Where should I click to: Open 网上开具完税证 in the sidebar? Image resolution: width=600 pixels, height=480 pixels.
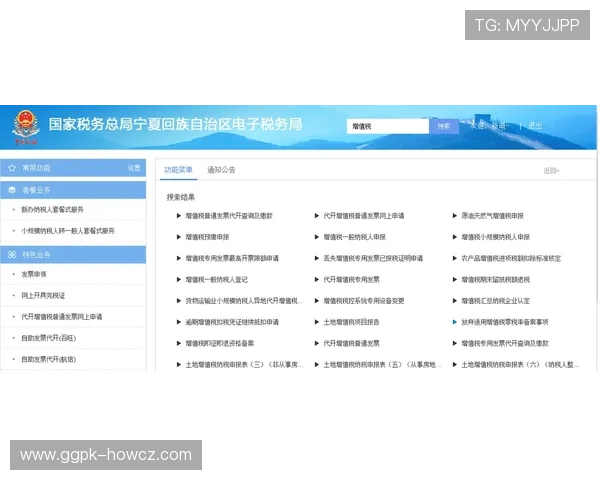click(43, 296)
